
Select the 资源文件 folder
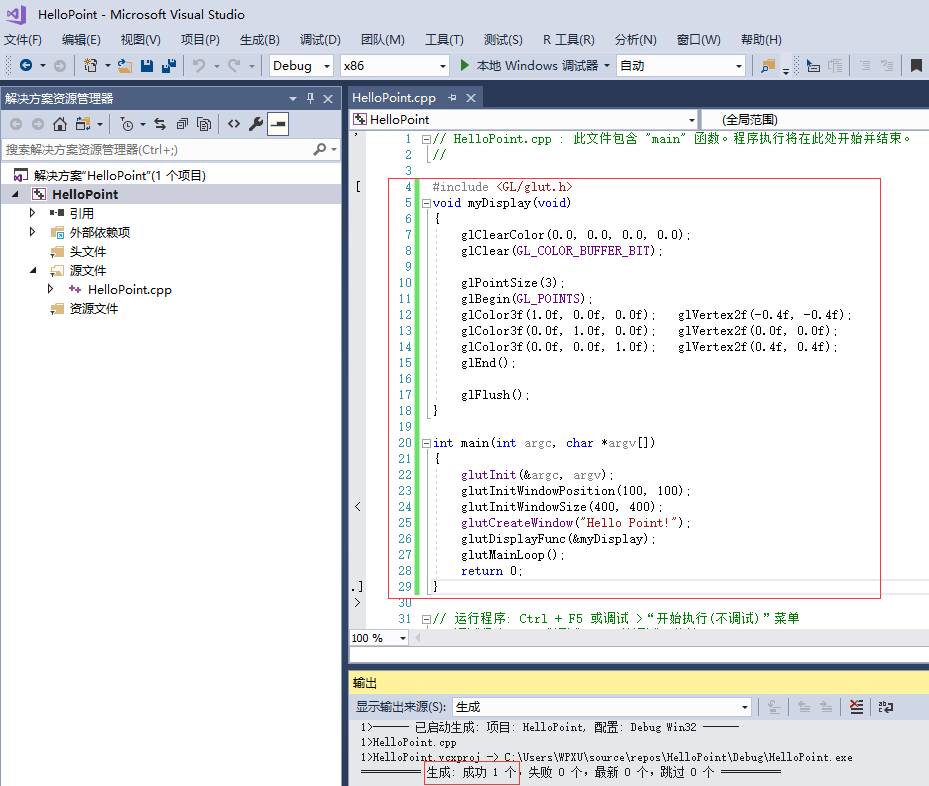(x=94, y=309)
